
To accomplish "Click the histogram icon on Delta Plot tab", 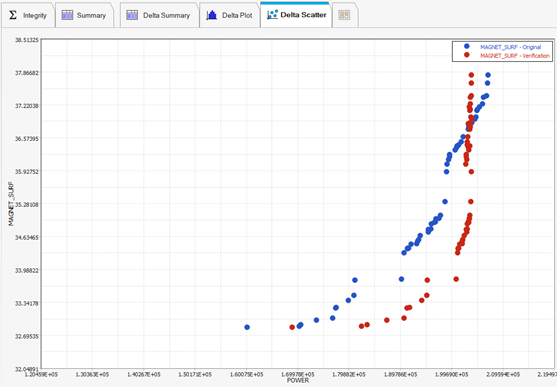I will coord(212,15).
